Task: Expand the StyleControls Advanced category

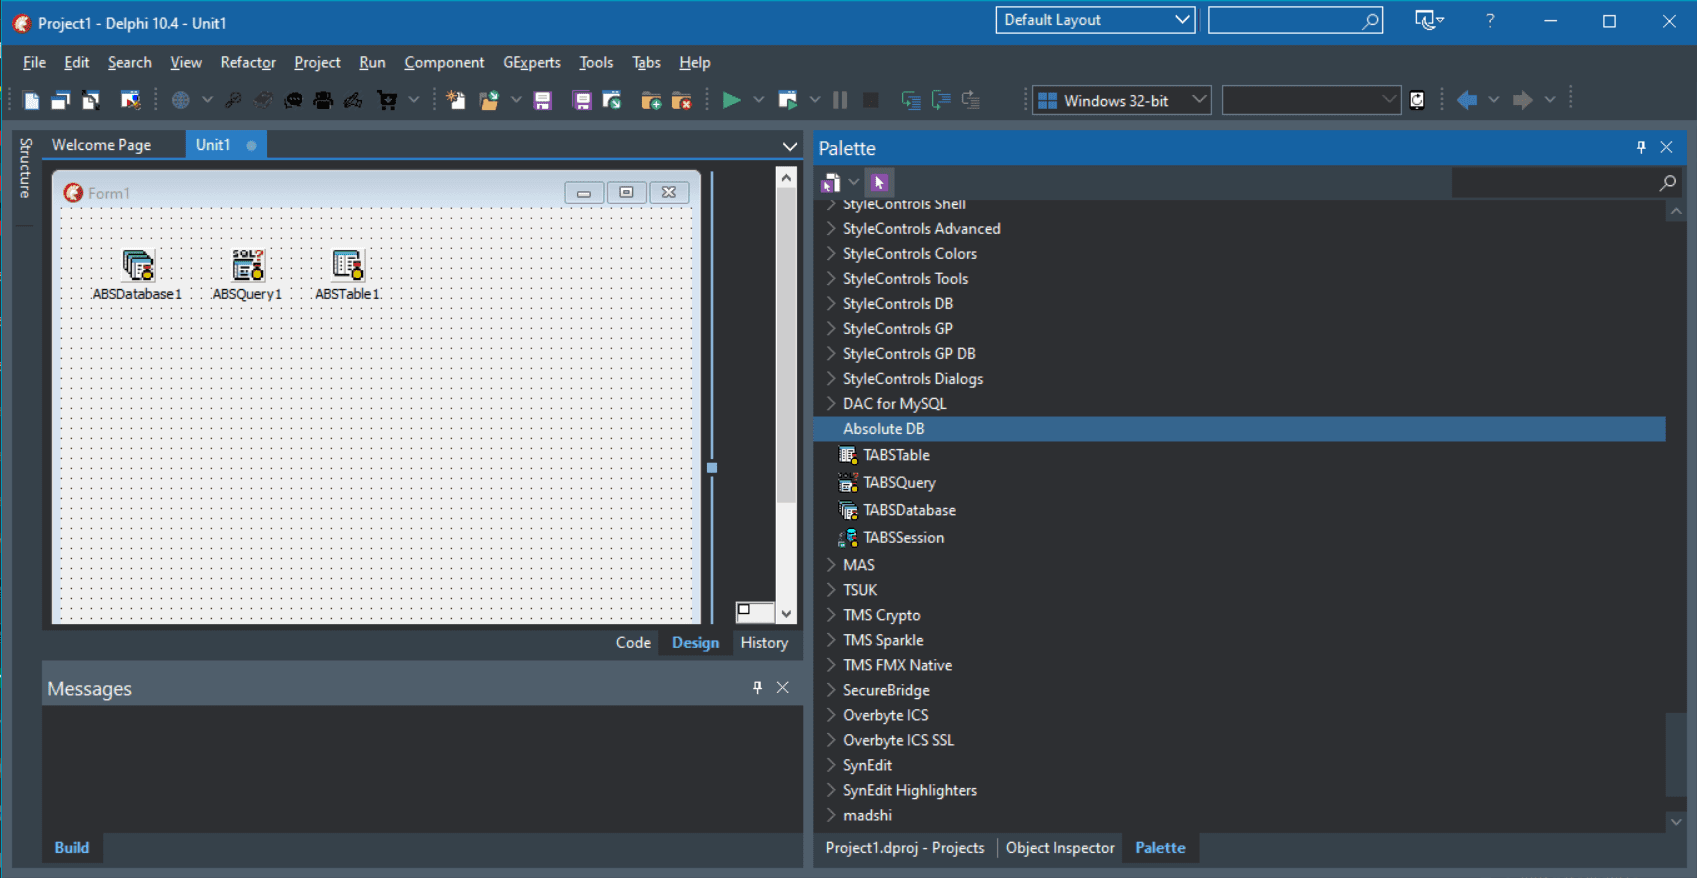Action: pos(831,228)
